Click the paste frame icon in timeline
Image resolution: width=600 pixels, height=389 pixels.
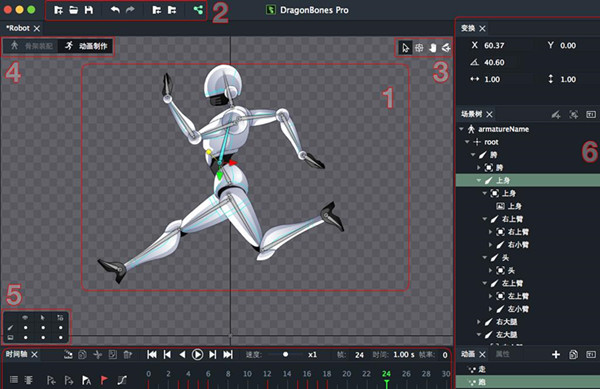tap(112, 355)
